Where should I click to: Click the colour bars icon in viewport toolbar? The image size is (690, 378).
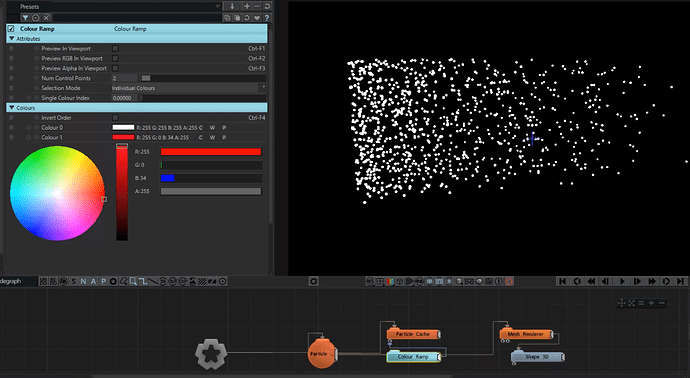(x=390, y=281)
